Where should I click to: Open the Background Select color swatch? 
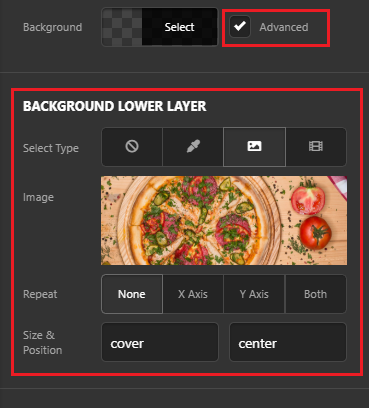click(x=160, y=27)
